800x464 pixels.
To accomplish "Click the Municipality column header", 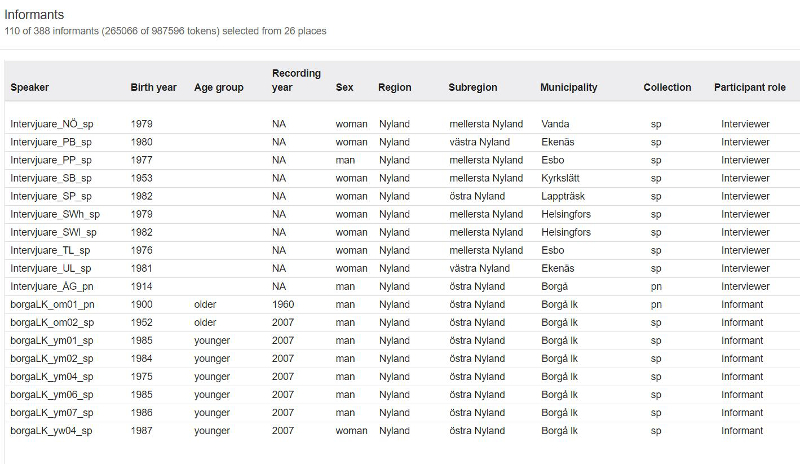I will point(568,88).
